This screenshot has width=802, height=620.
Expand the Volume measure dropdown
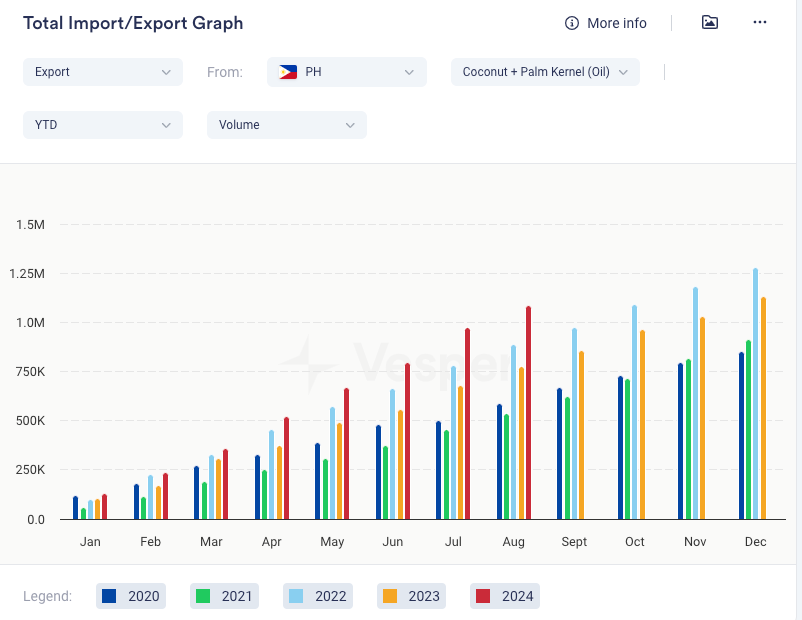click(x=286, y=125)
